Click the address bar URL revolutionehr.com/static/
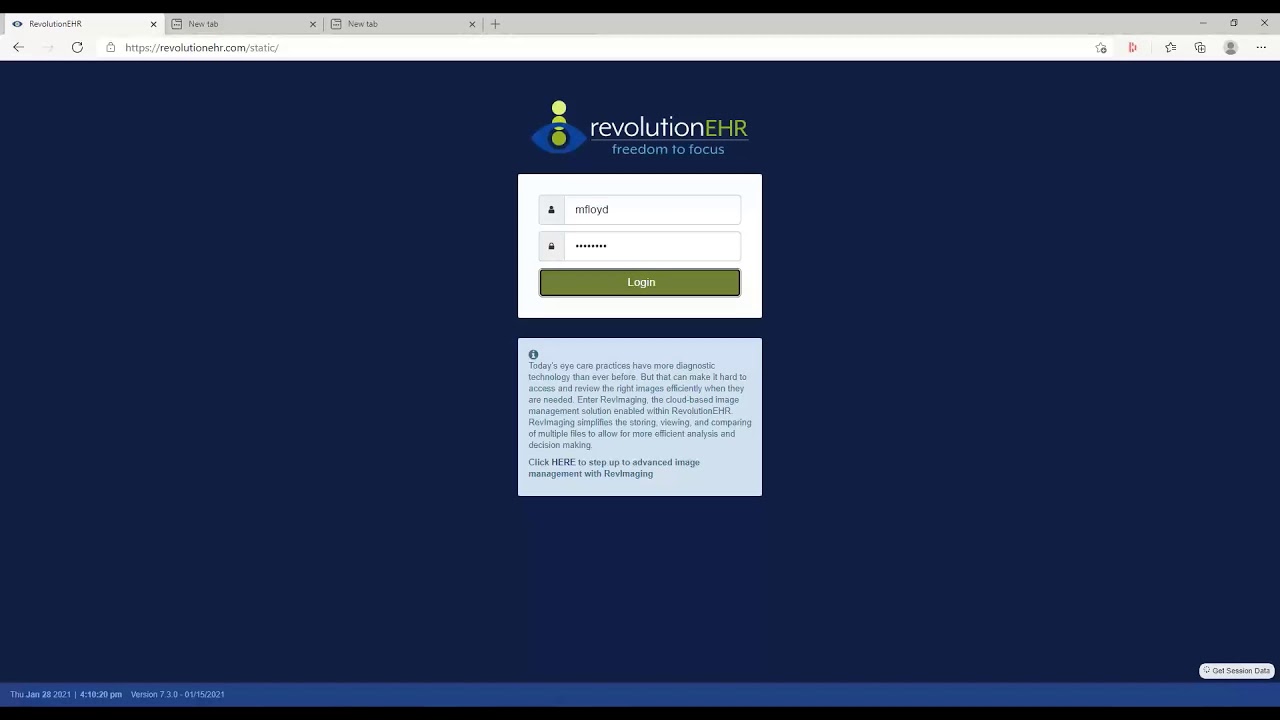The height and width of the screenshot is (720, 1280). (202, 47)
